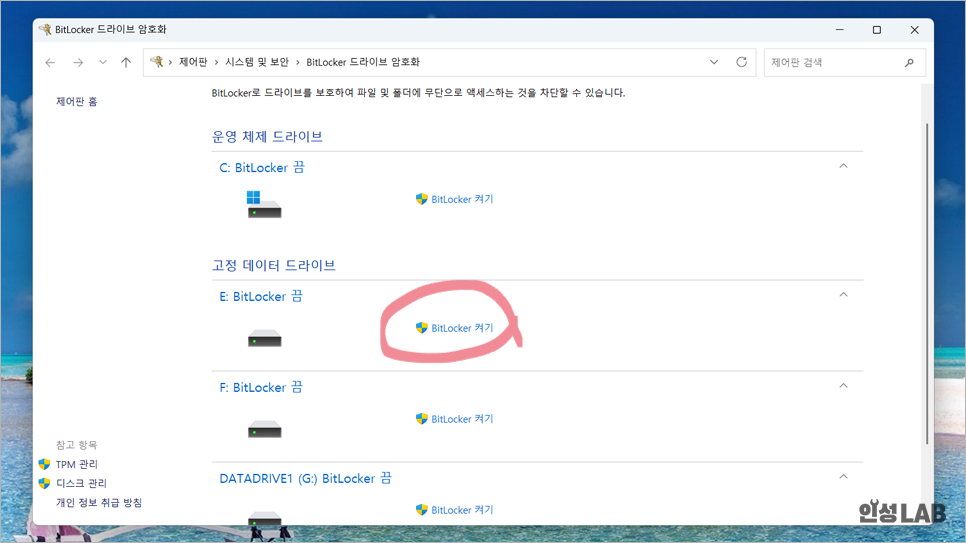
Task: Close the BitLocker window
Action: [x=914, y=30]
